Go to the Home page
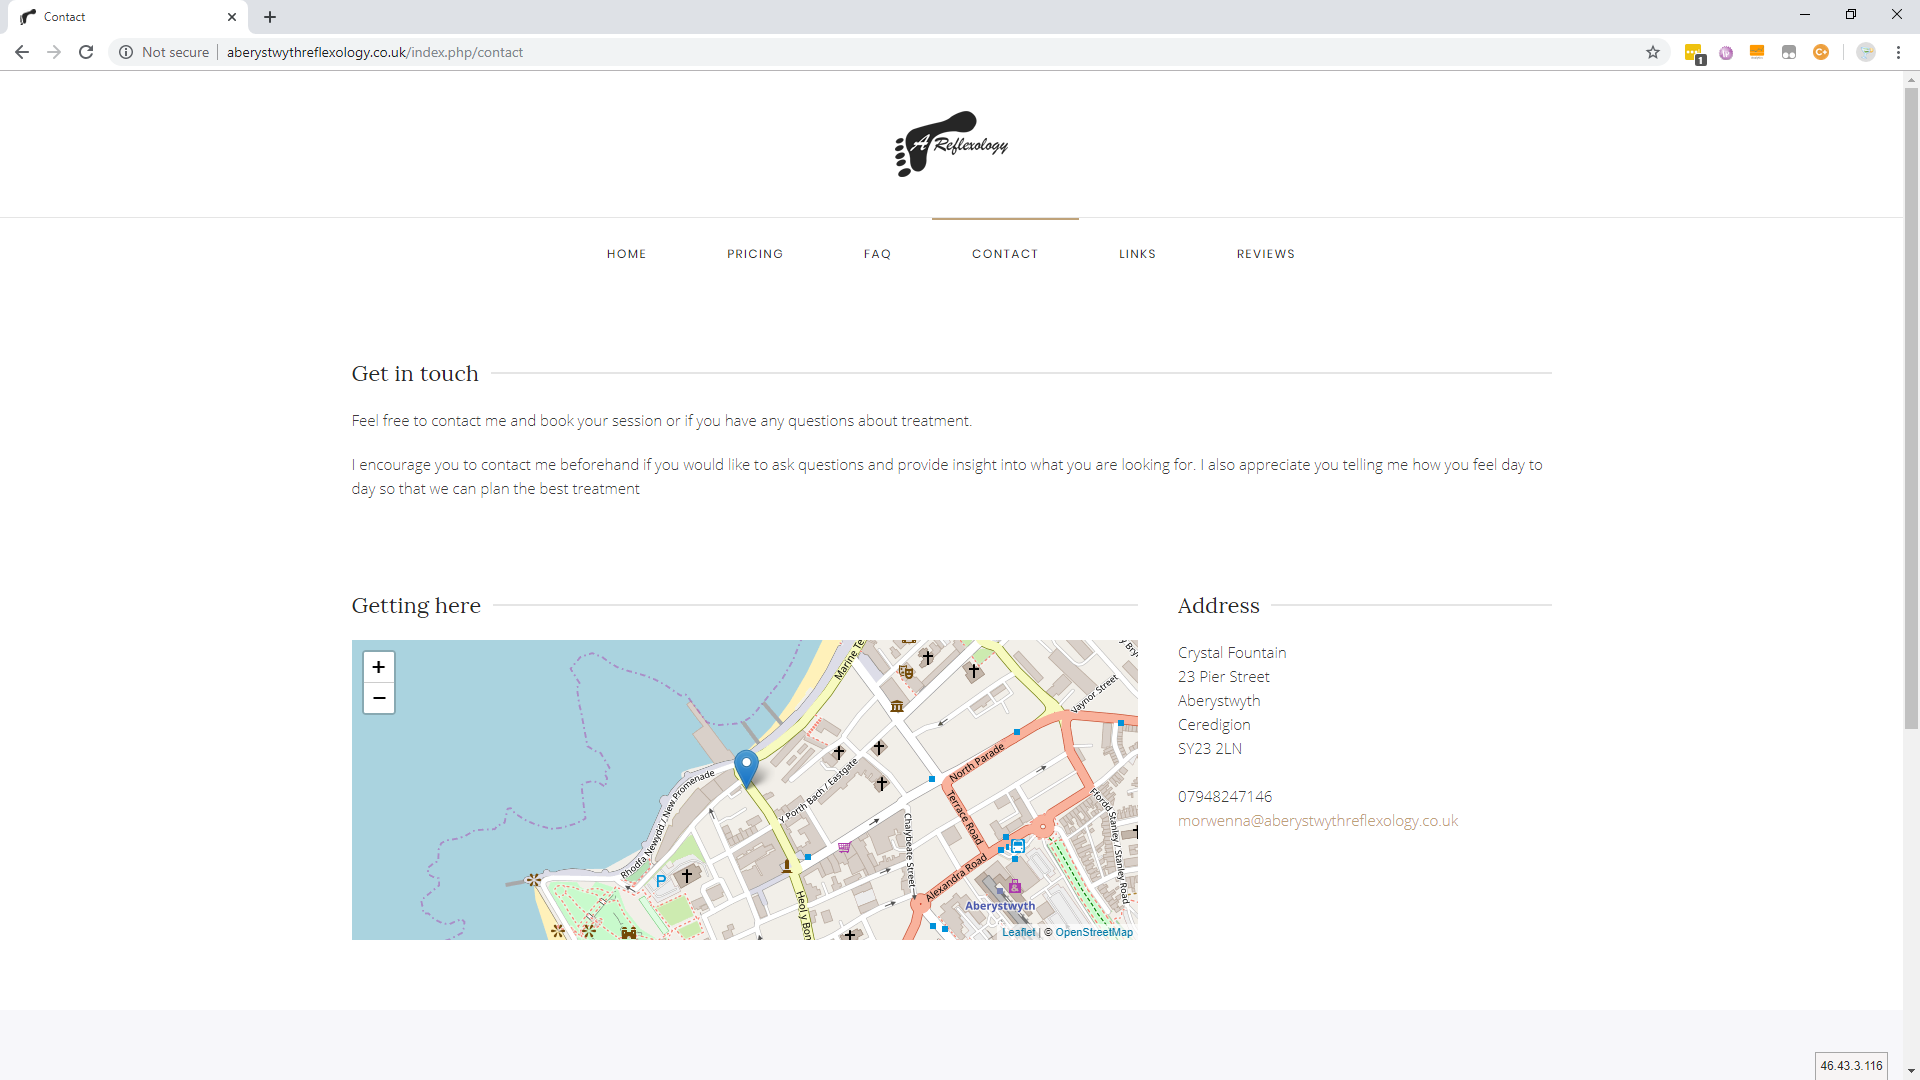Viewport: 1920px width, 1080px height. point(626,254)
